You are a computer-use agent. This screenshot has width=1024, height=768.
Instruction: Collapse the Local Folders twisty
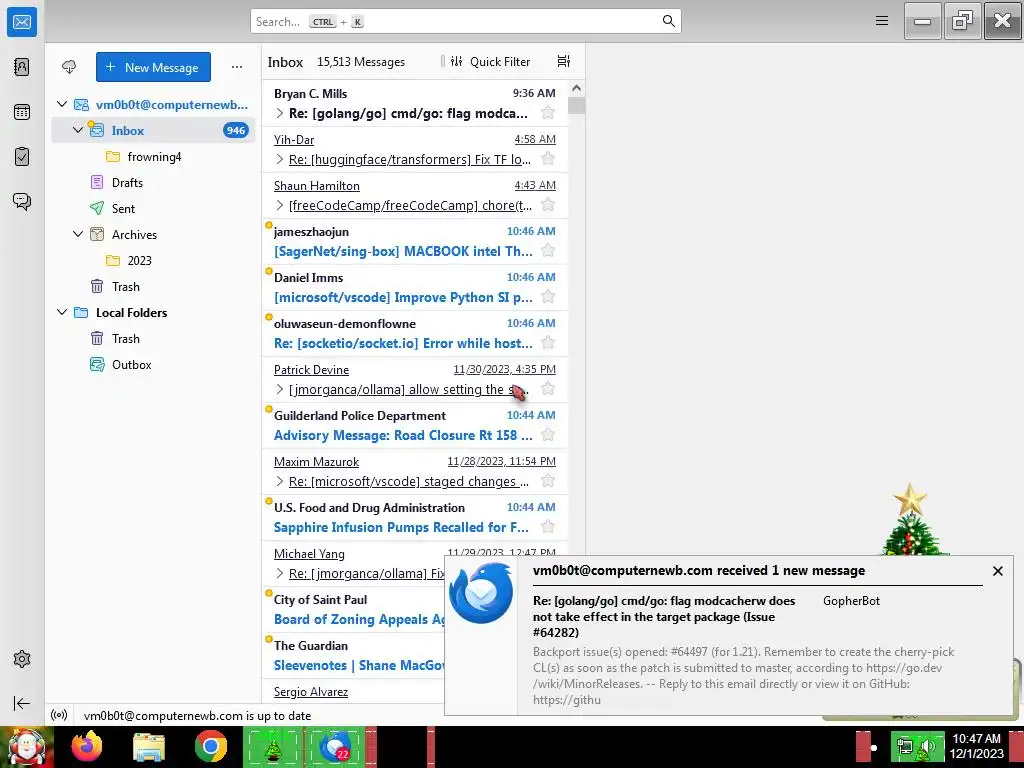pos(62,312)
